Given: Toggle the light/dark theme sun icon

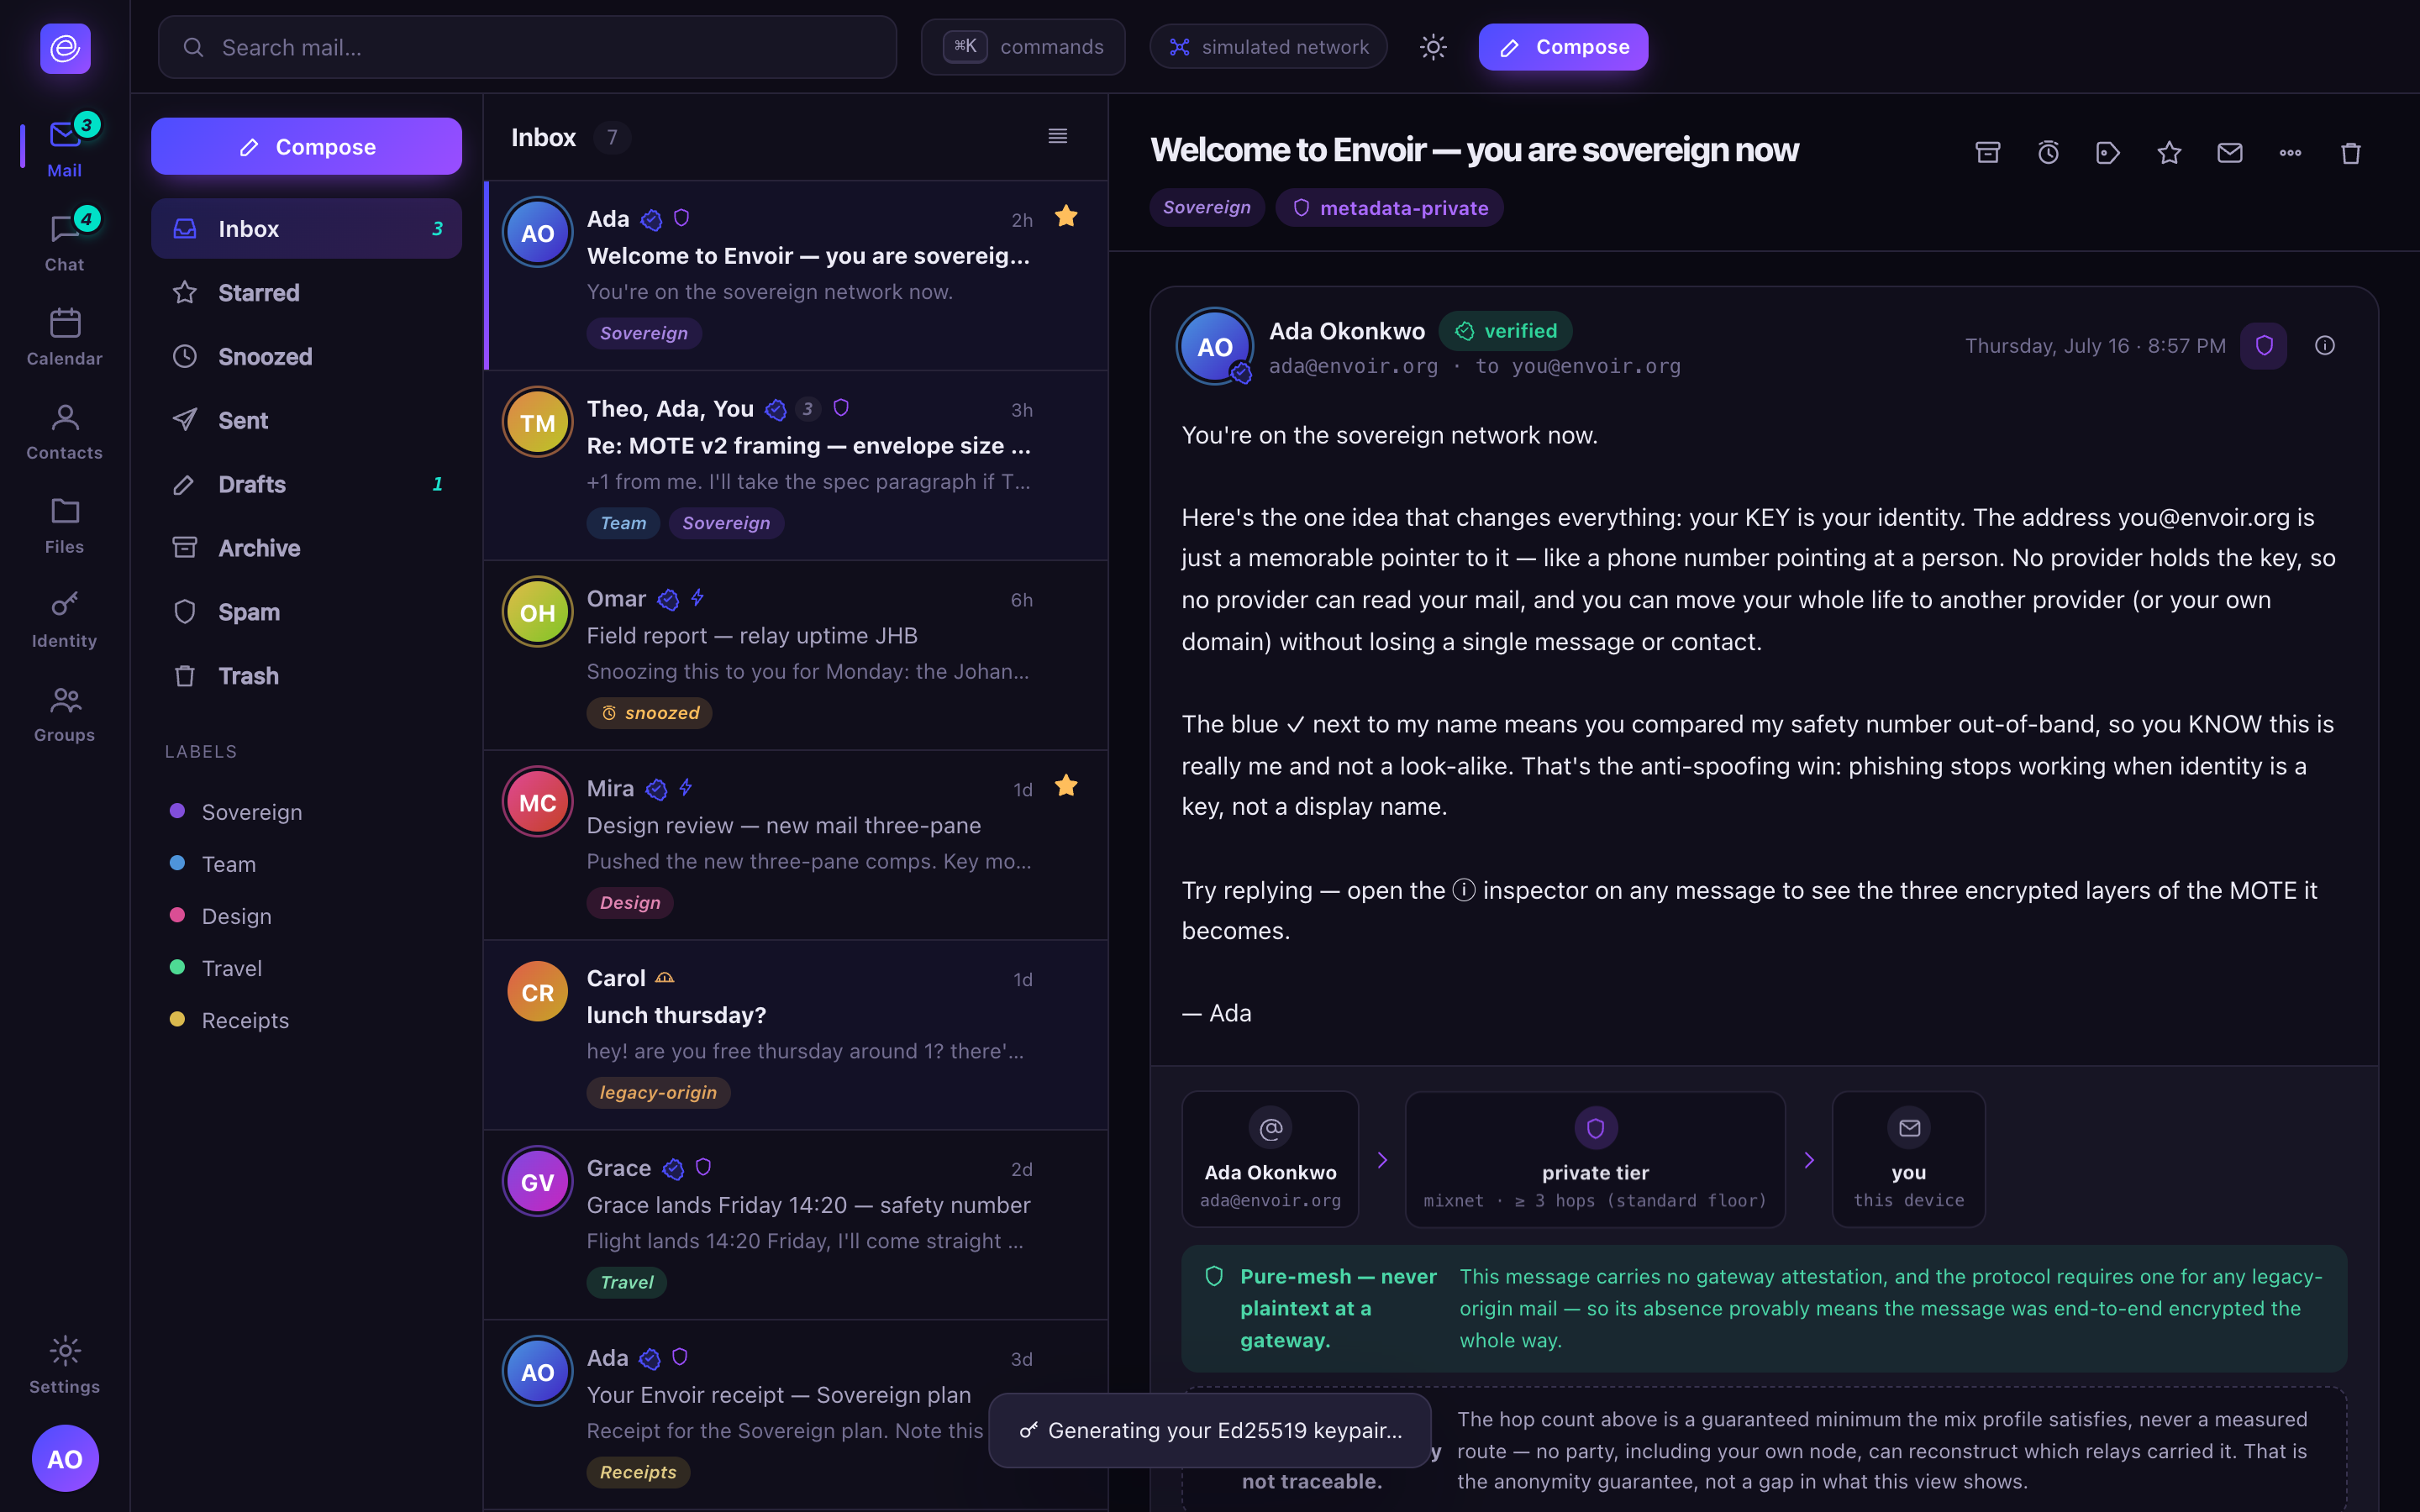Looking at the screenshot, I should 1433,47.
